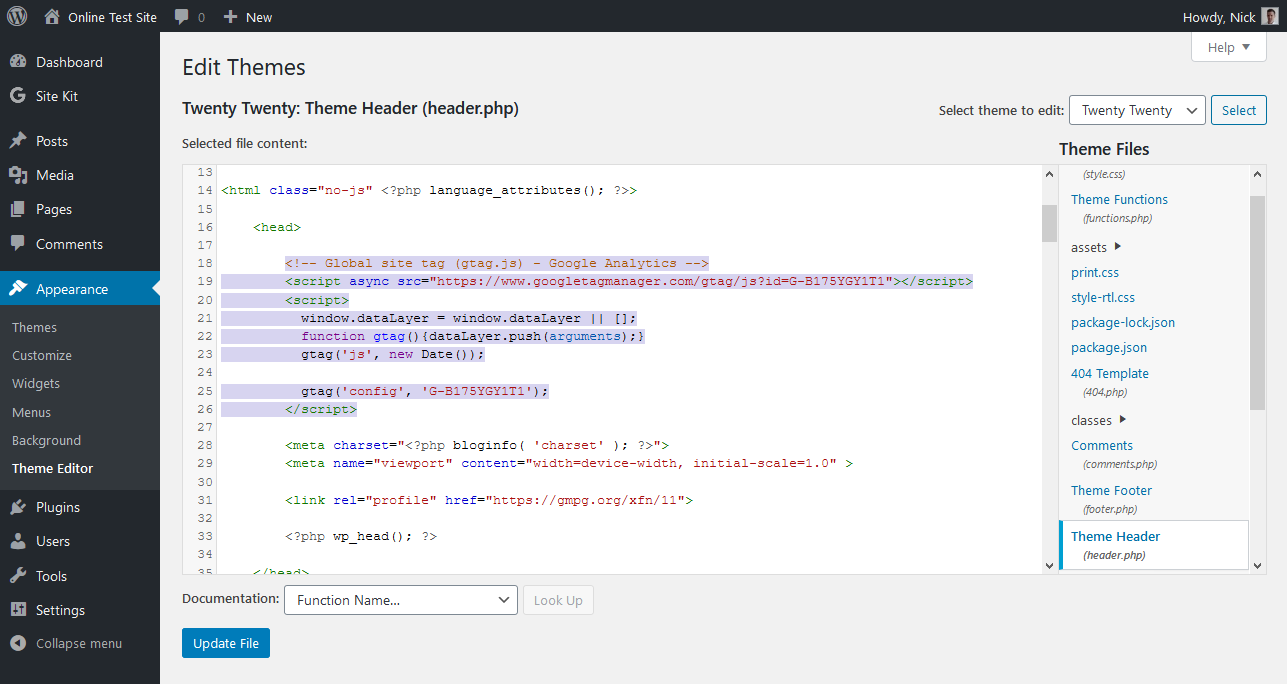Screen dimensions: 1287x684
Task: Click Nick's user avatar
Action: pyautogui.click(x=1269, y=17)
